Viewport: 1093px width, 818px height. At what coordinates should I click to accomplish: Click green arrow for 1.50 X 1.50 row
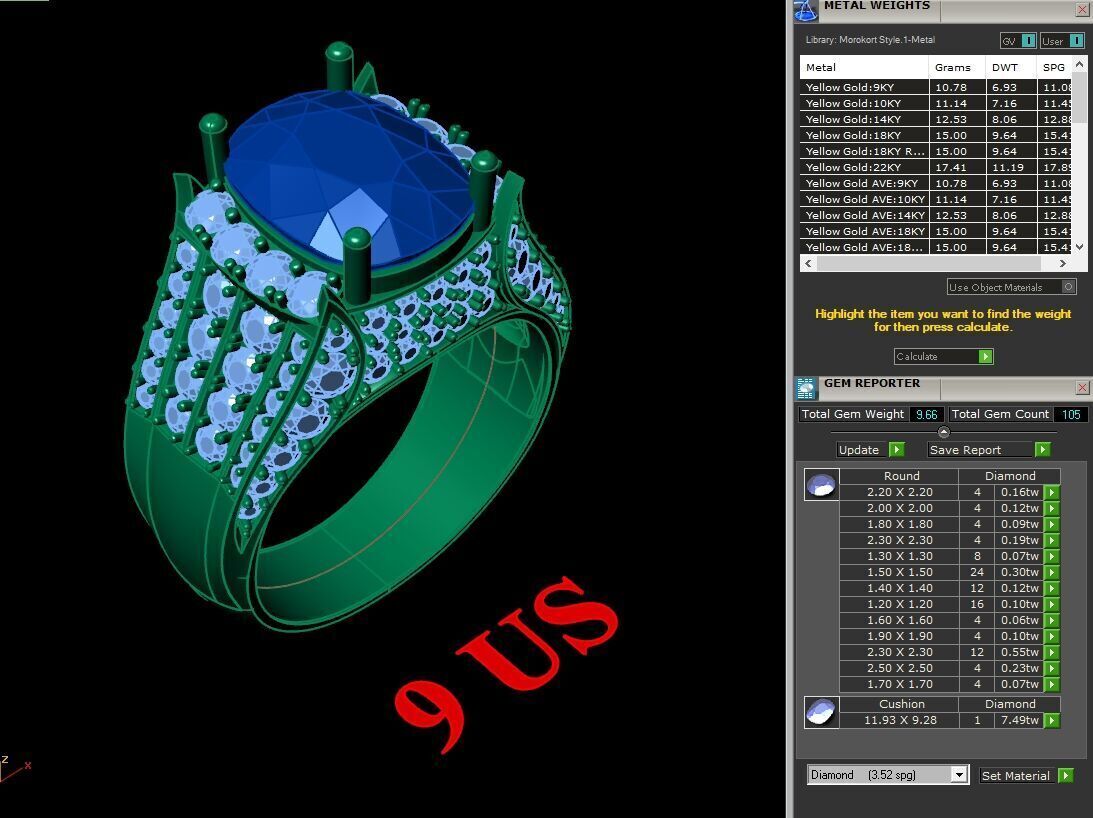(x=1051, y=573)
